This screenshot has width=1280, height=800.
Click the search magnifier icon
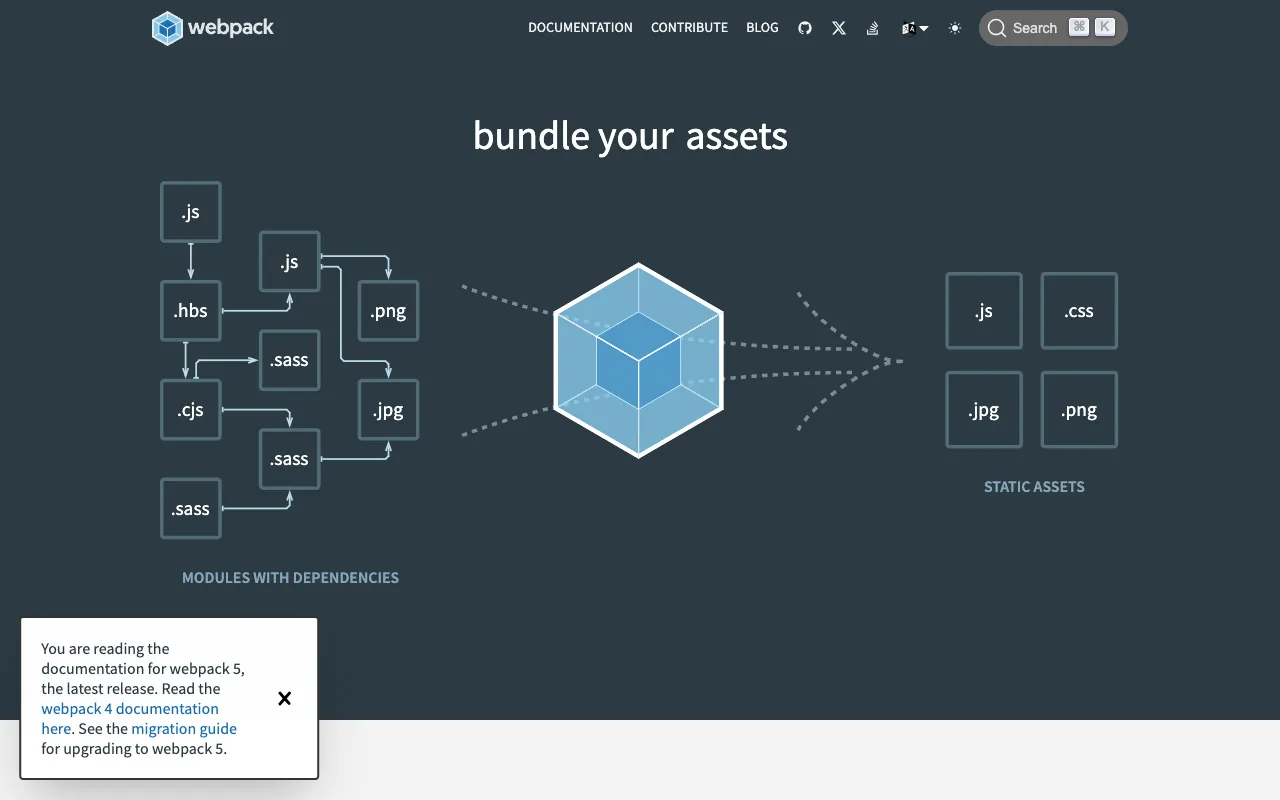point(997,28)
